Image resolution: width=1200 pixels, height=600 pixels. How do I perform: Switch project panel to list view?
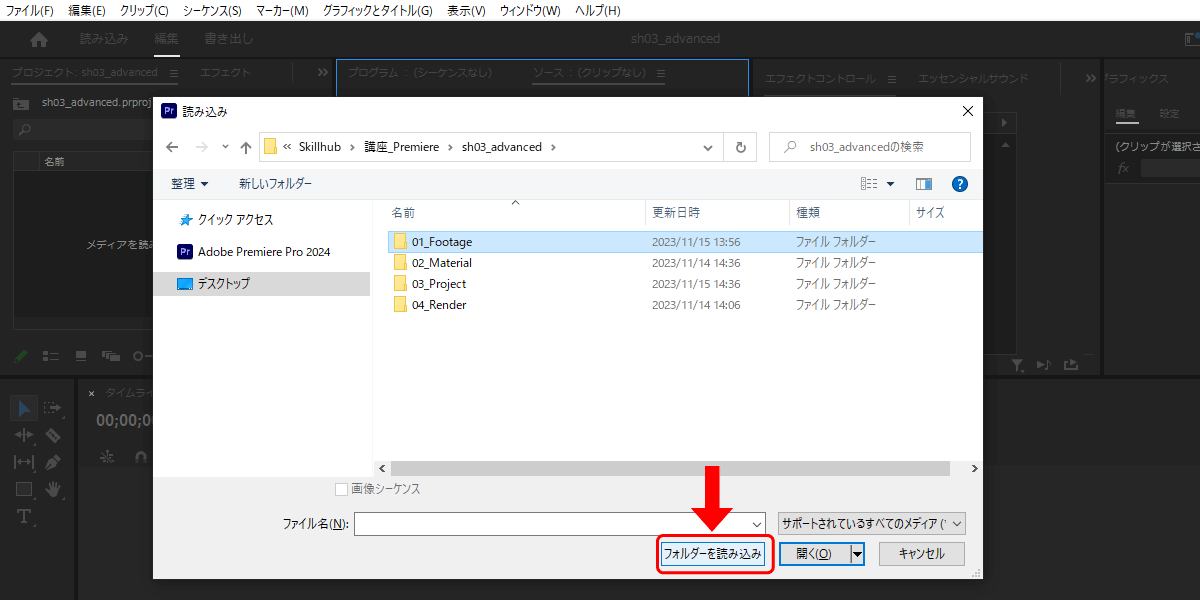coord(51,356)
